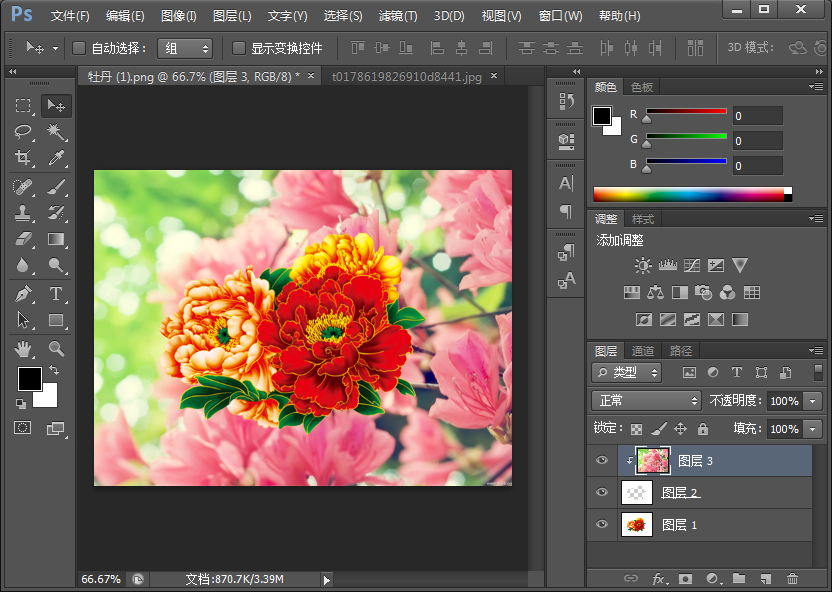Screen dimensions: 832x592
Task: Toggle lock all for layer
Action: coord(703,429)
